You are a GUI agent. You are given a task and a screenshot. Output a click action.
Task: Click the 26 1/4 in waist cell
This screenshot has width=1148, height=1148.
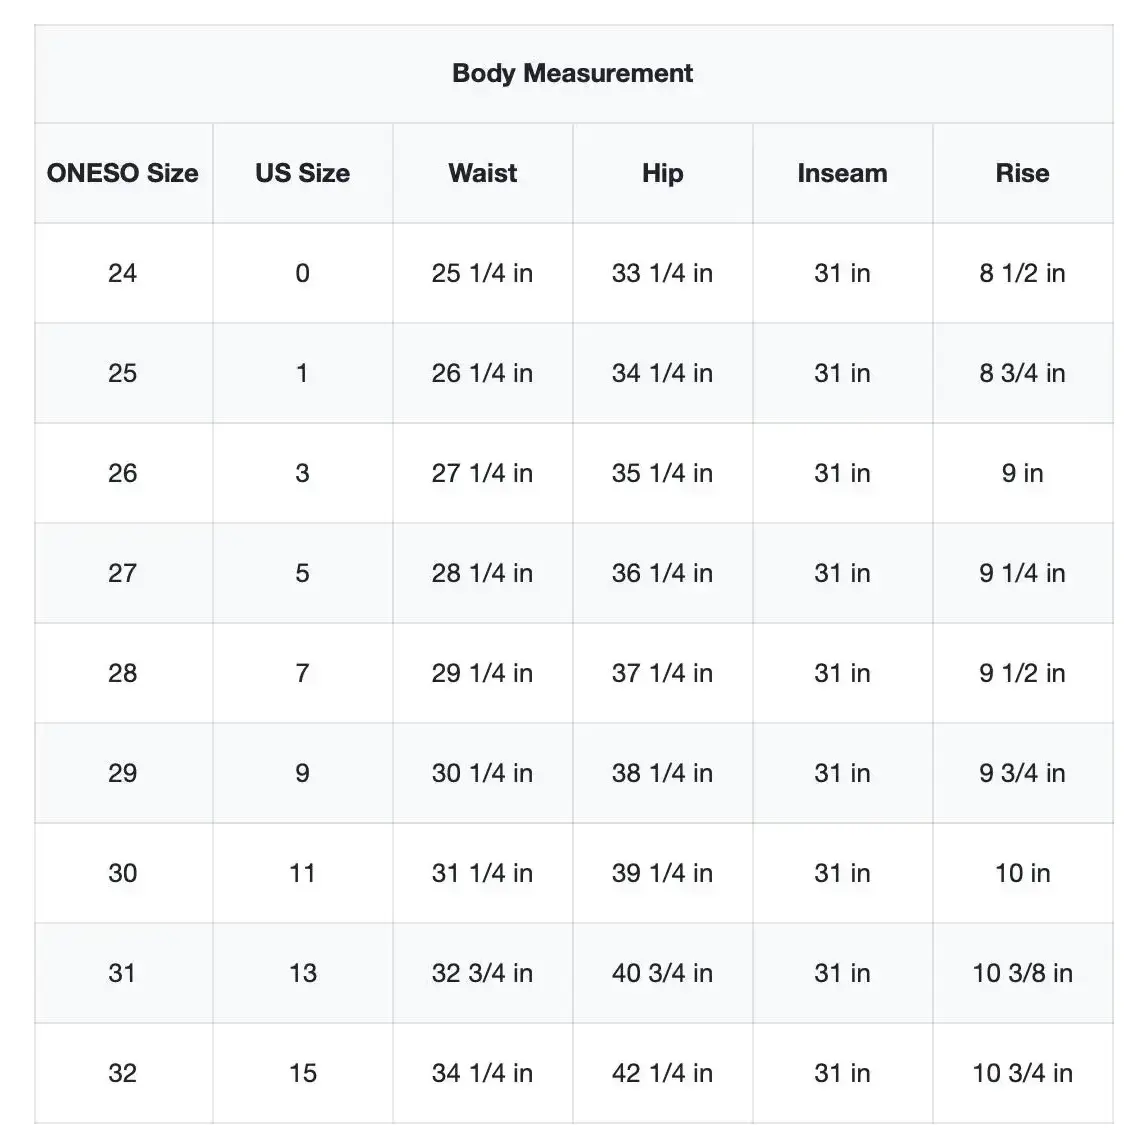[482, 373]
